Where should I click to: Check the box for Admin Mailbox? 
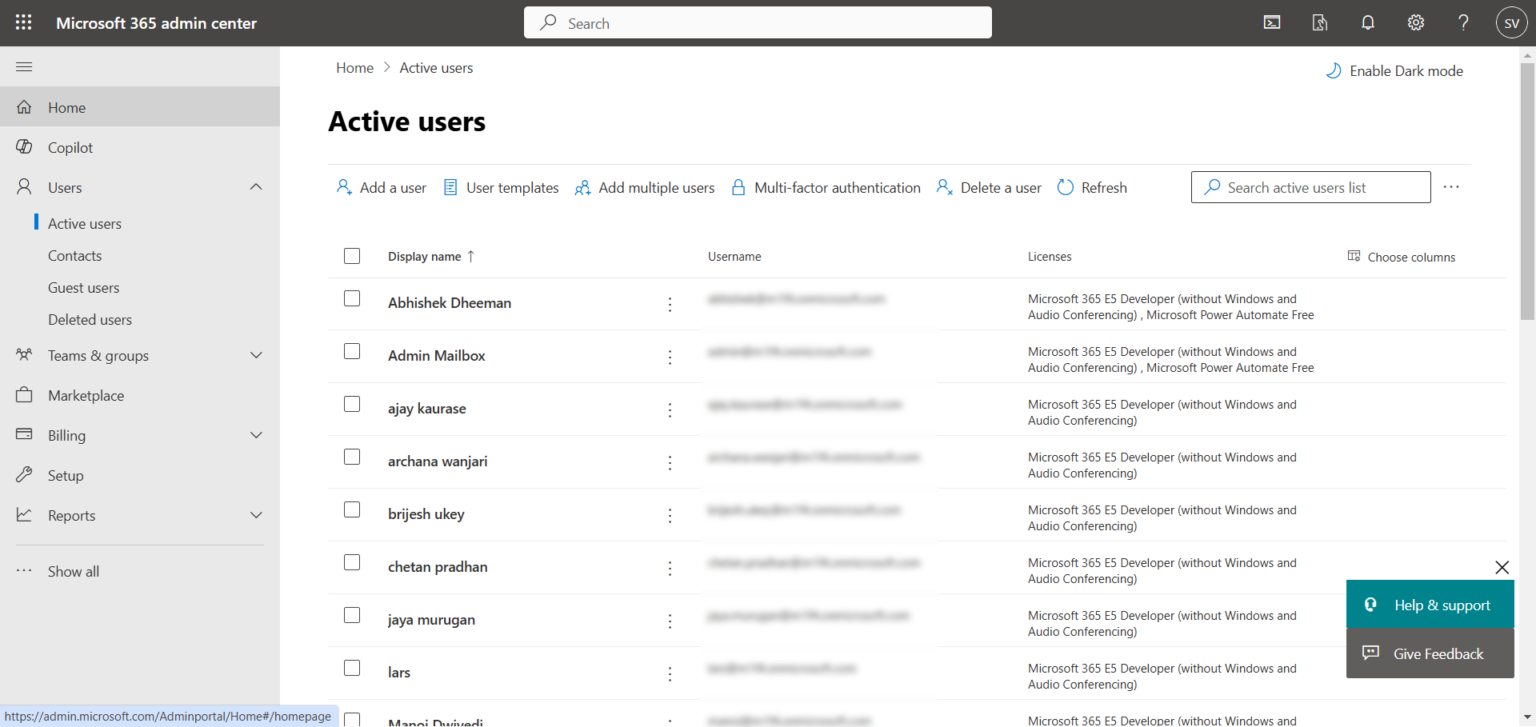(352, 351)
